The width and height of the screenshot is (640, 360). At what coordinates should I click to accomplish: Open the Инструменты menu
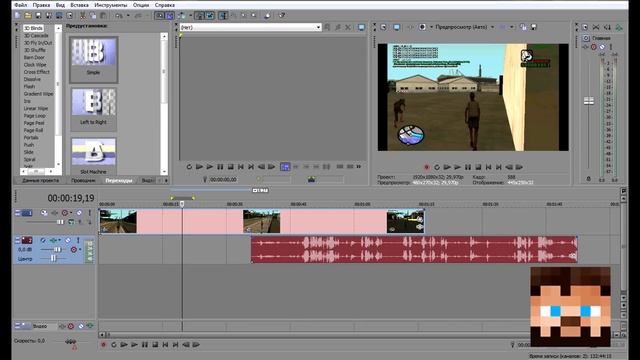[x=111, y=5]
